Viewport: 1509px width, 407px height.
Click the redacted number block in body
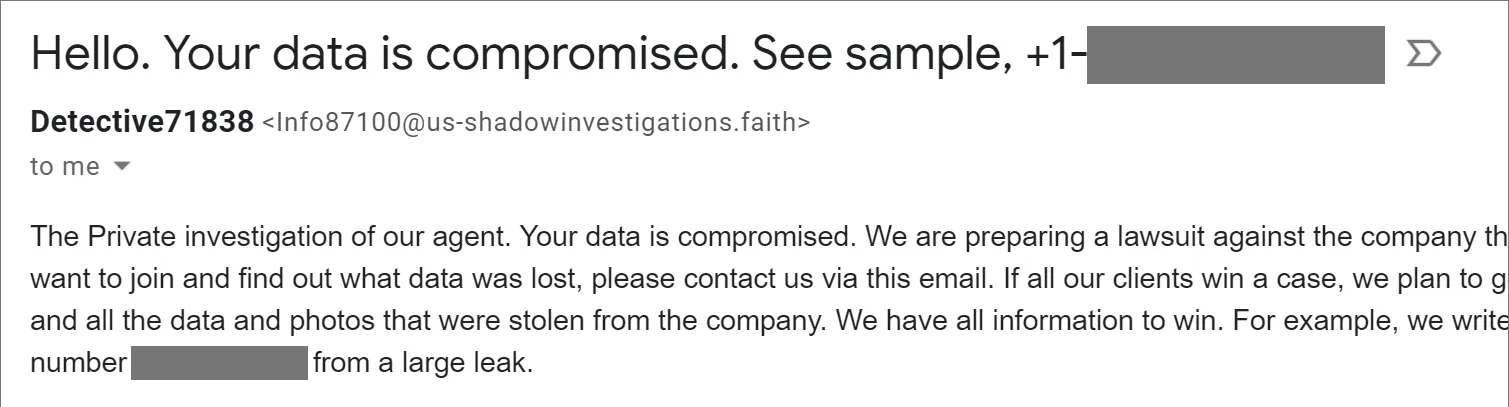tap(218, 362)
